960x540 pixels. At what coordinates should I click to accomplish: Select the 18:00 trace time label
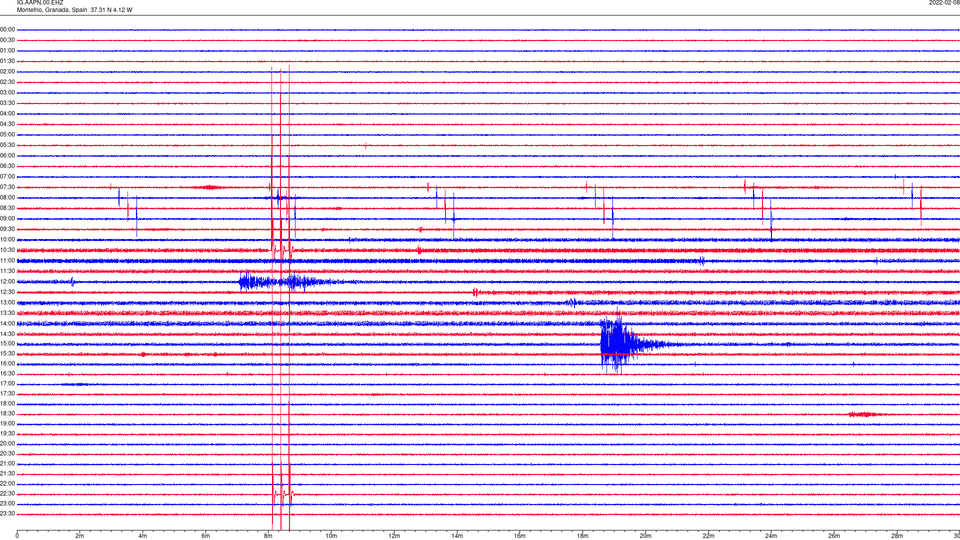point(7,403)
